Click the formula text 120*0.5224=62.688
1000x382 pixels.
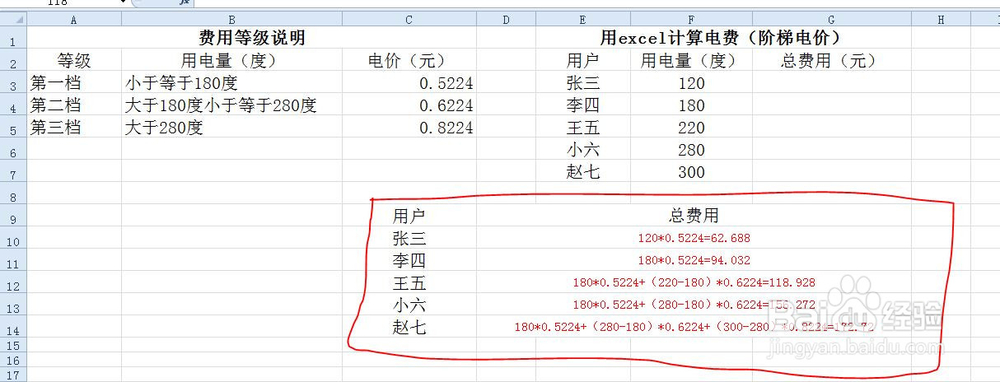[694, 239]
